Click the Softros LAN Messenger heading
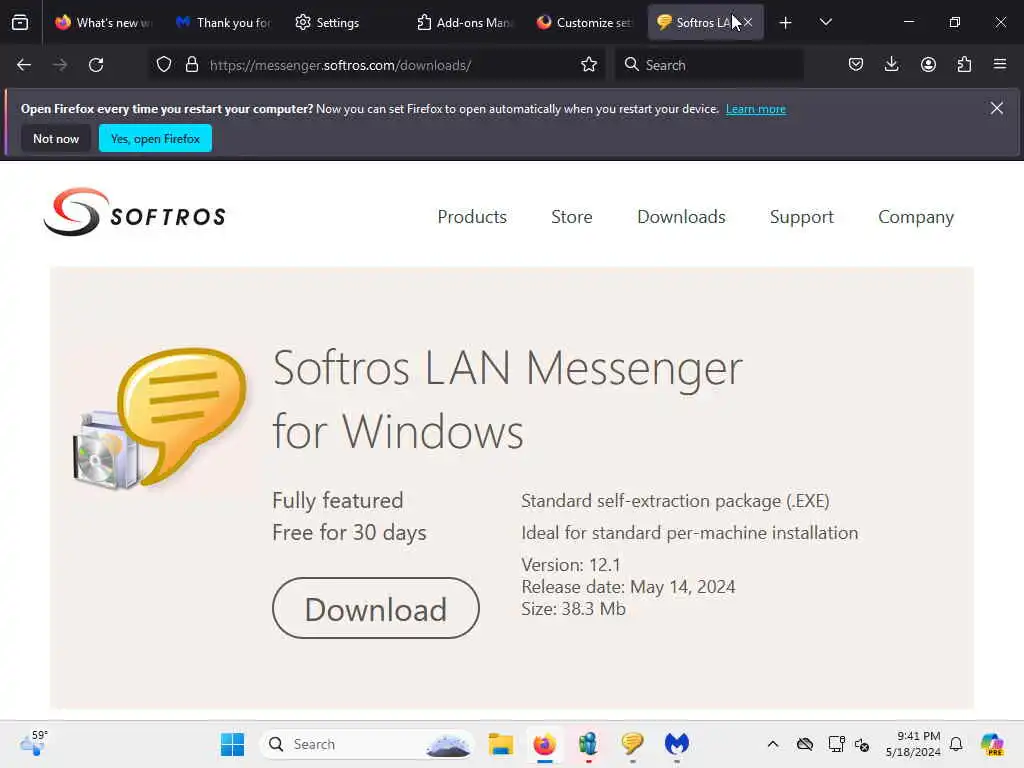Screen dimensions: 1024x768 (507, 400)
